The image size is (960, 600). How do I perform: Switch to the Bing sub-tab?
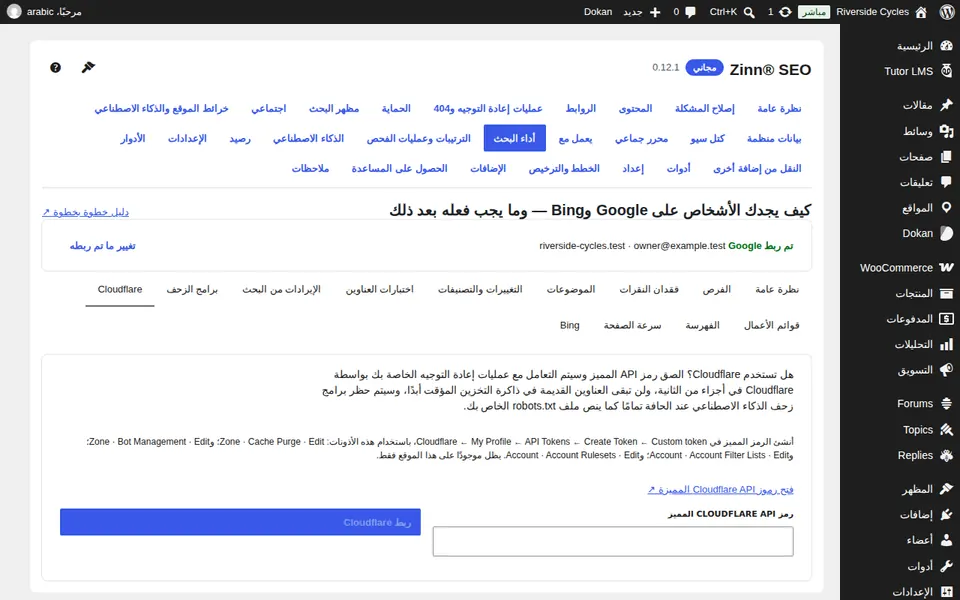569,325
